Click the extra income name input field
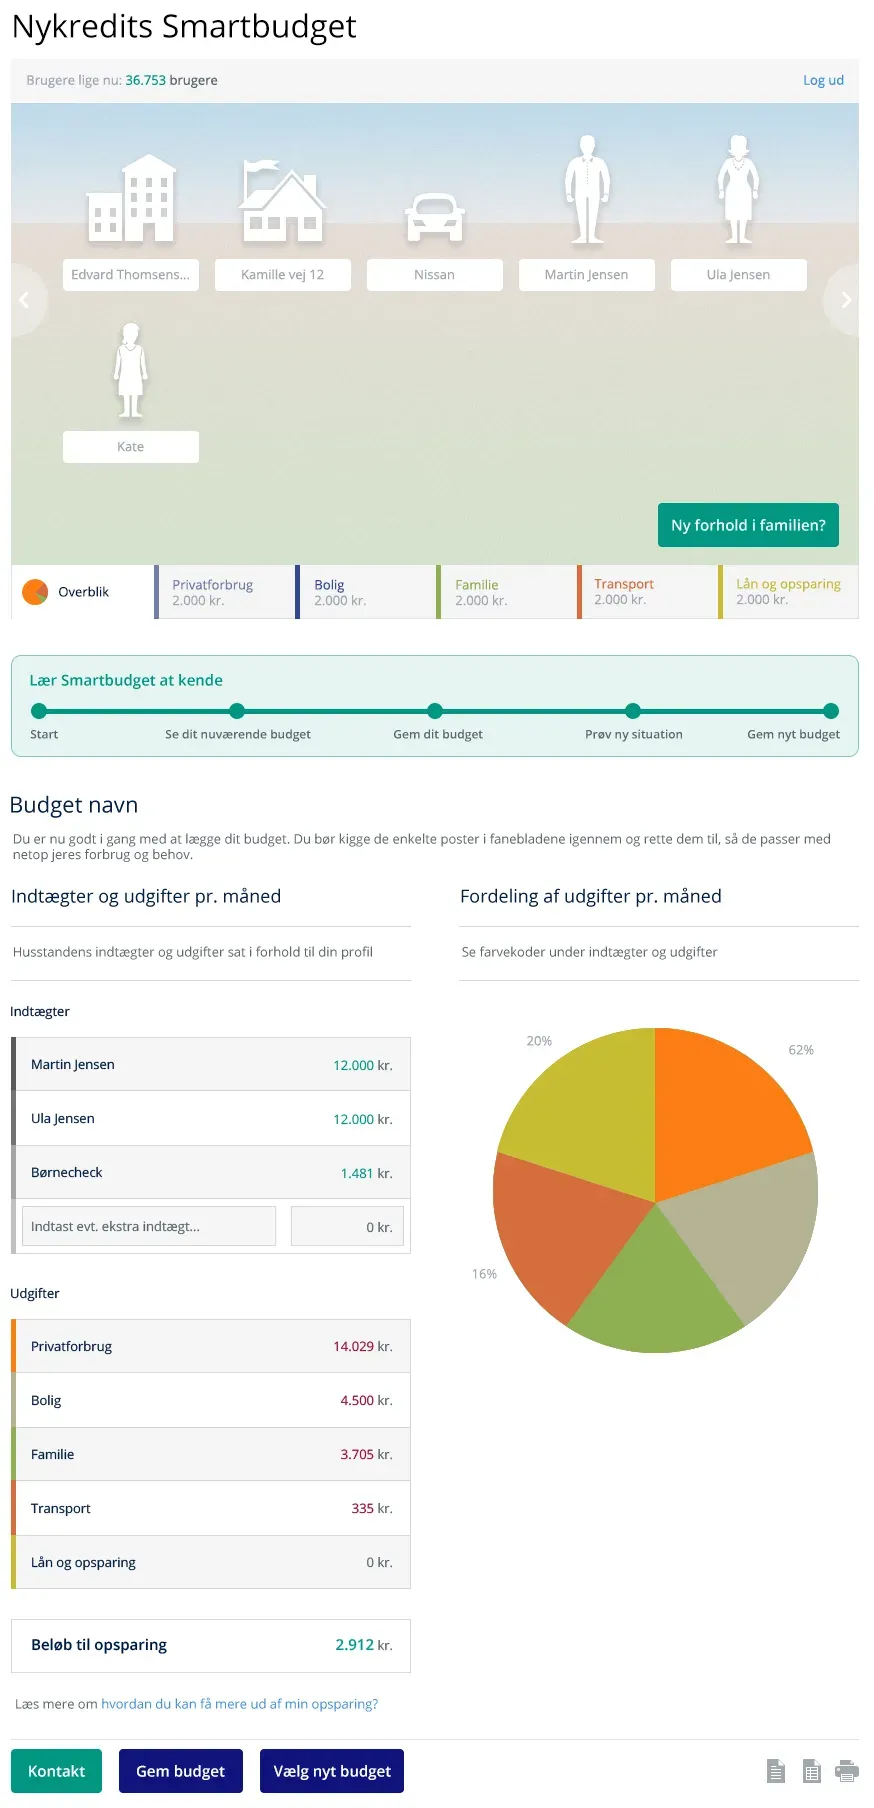Viewport: 874px width, 1808px height. click(x=149, y=1226)
